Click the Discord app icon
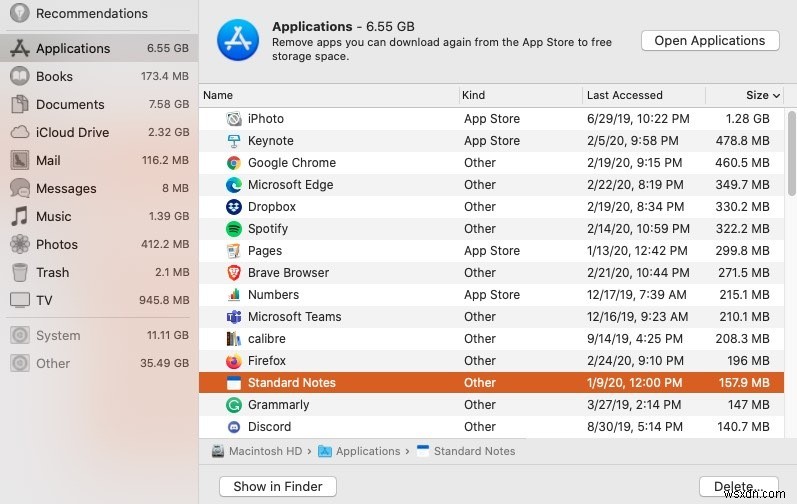The height and width of the screenshot is (504, 797). click(x=234, y=427)
